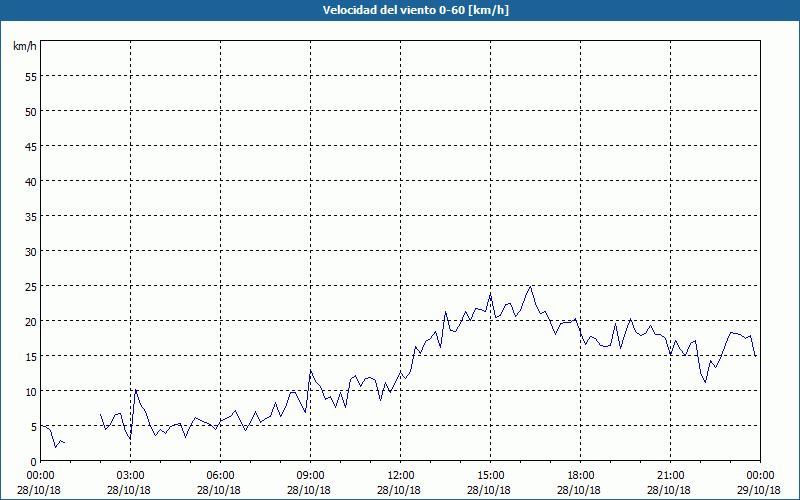Click the y-axis value 10
Screen dimensions: 800x500
(x=31, y=391)
